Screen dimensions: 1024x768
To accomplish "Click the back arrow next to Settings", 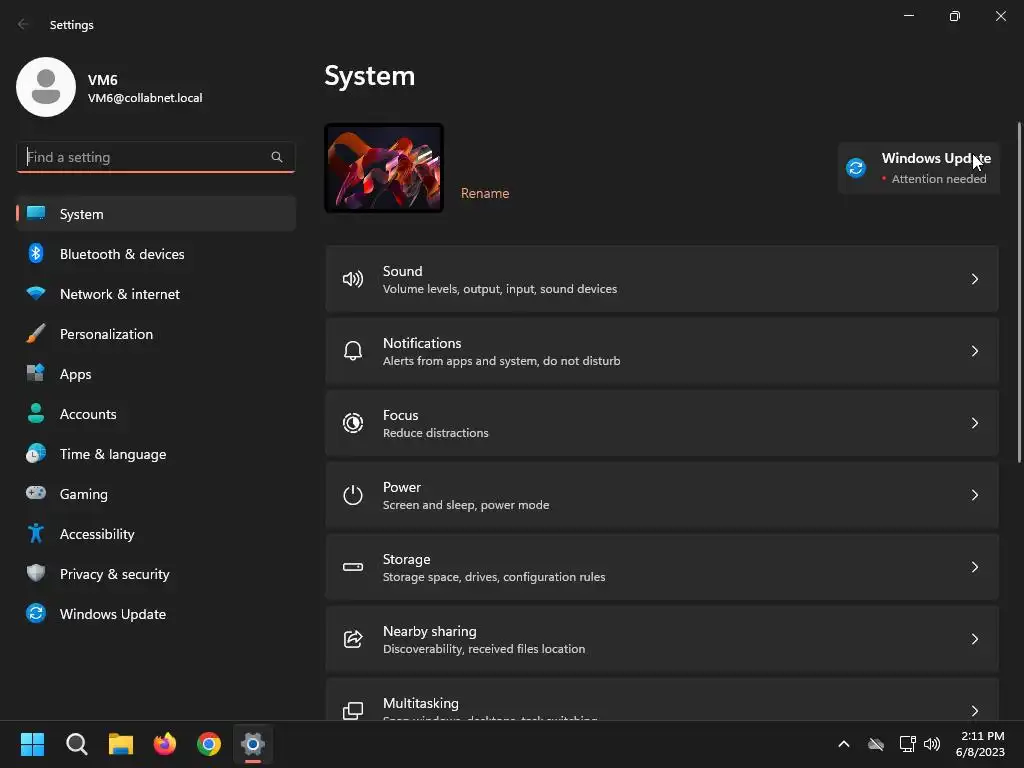I will (23, 24).
